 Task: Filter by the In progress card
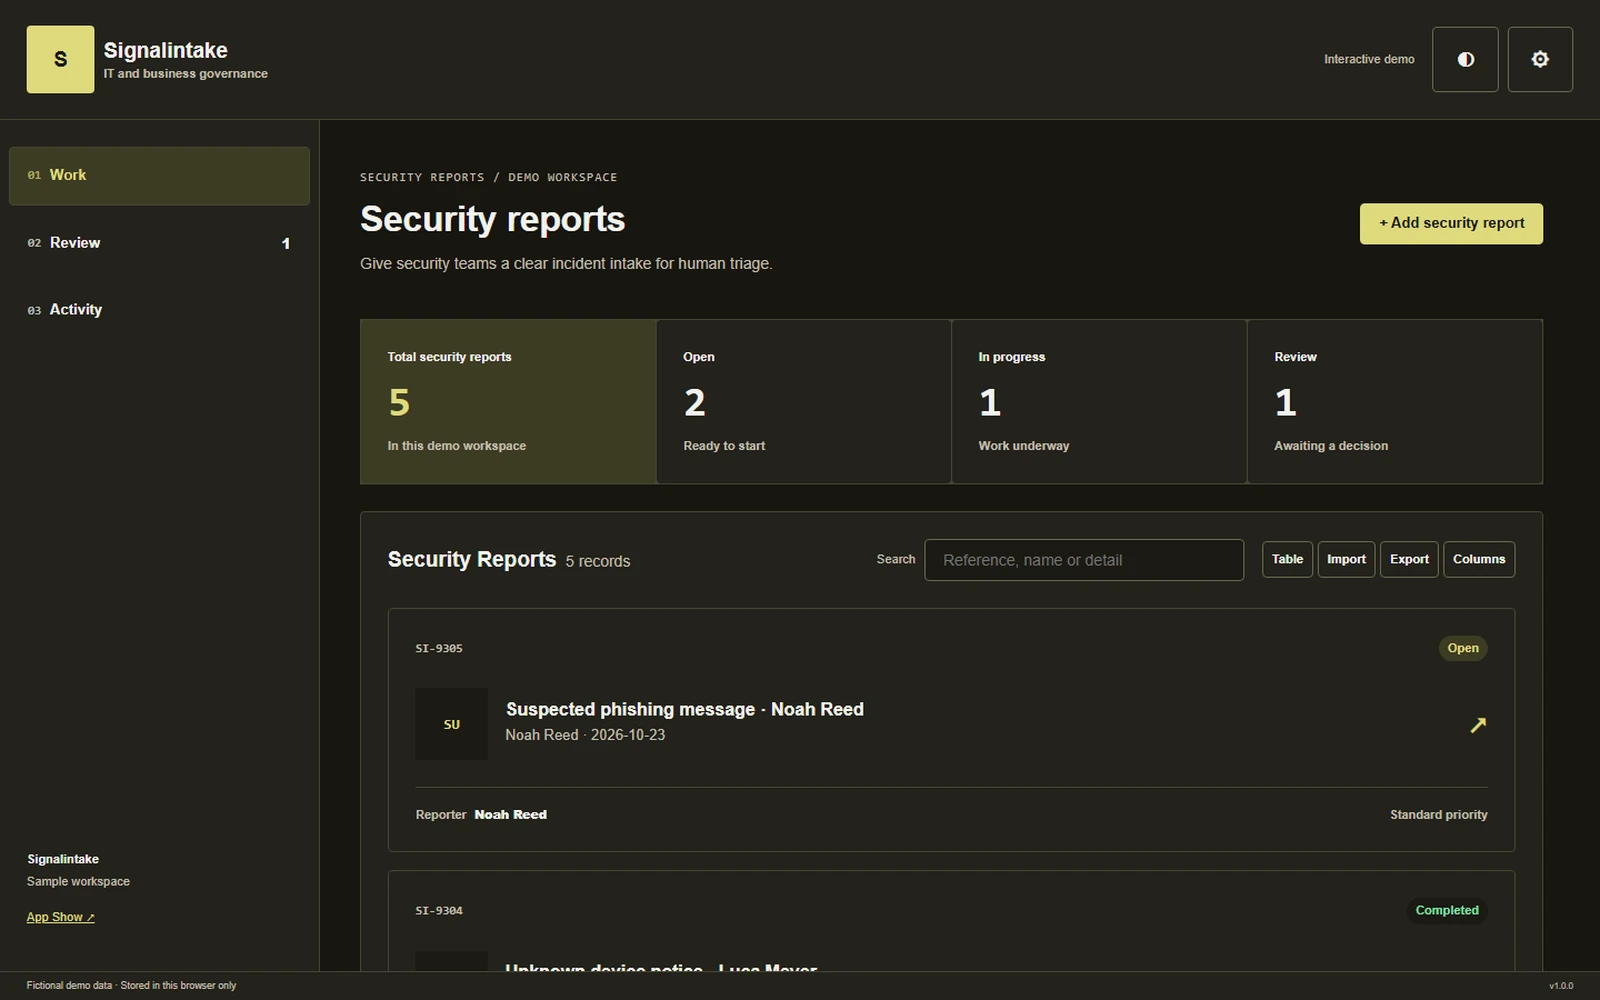tap(1099, 401)
